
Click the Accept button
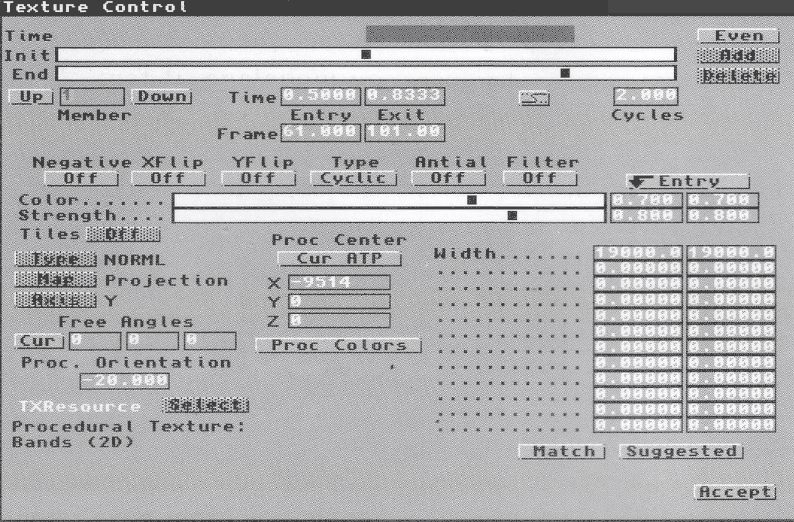pos(735,492)
